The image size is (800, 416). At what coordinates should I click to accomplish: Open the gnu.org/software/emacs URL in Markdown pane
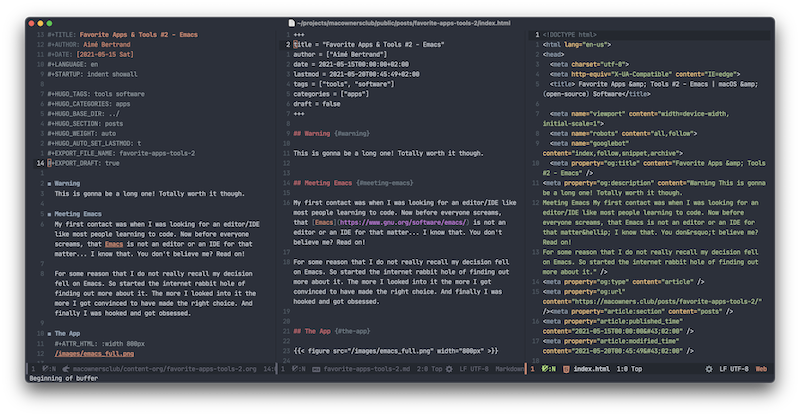pyautogui.click(x=402, y=223)
